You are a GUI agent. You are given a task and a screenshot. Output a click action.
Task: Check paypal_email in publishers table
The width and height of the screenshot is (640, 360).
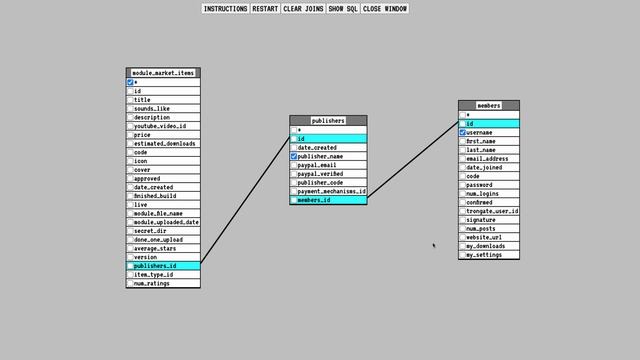tap(294, 165)
